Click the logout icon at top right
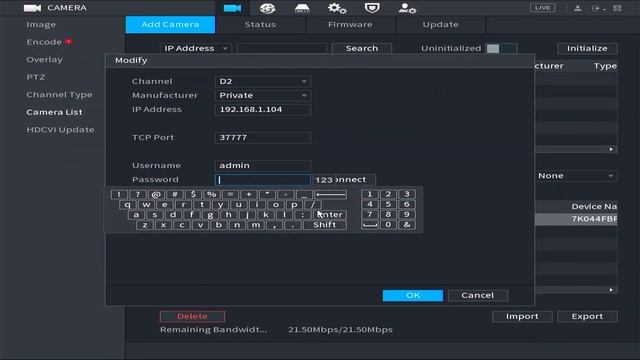The height and width of the screenshot is (360, 640). 598,8
